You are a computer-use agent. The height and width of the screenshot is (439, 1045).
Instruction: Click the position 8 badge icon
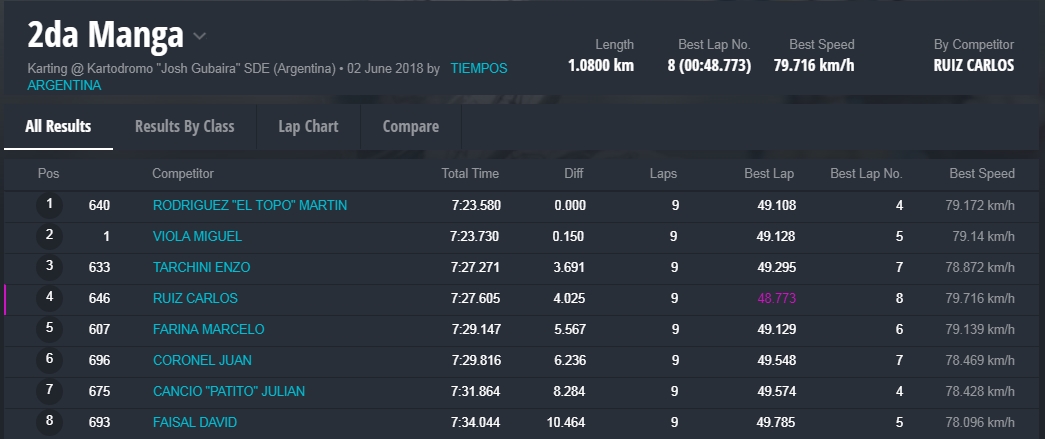click(x=49, y=422)
